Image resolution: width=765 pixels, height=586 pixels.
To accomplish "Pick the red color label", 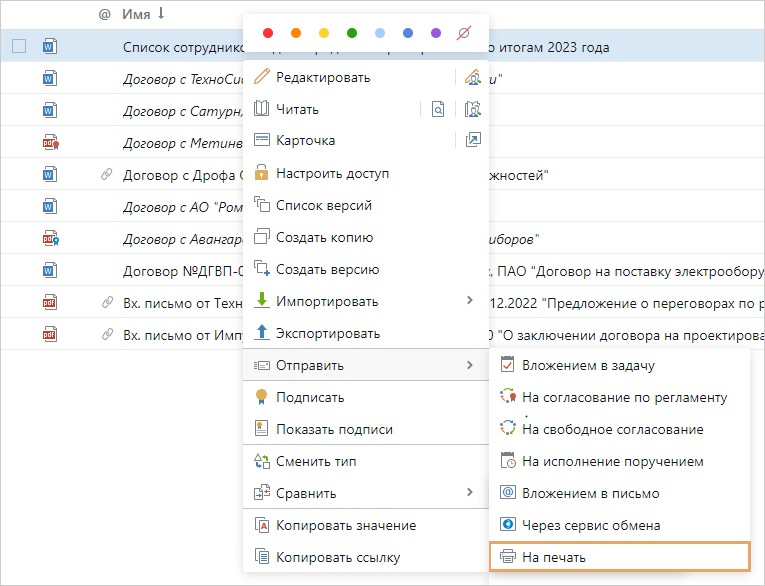I will [268, 33].
